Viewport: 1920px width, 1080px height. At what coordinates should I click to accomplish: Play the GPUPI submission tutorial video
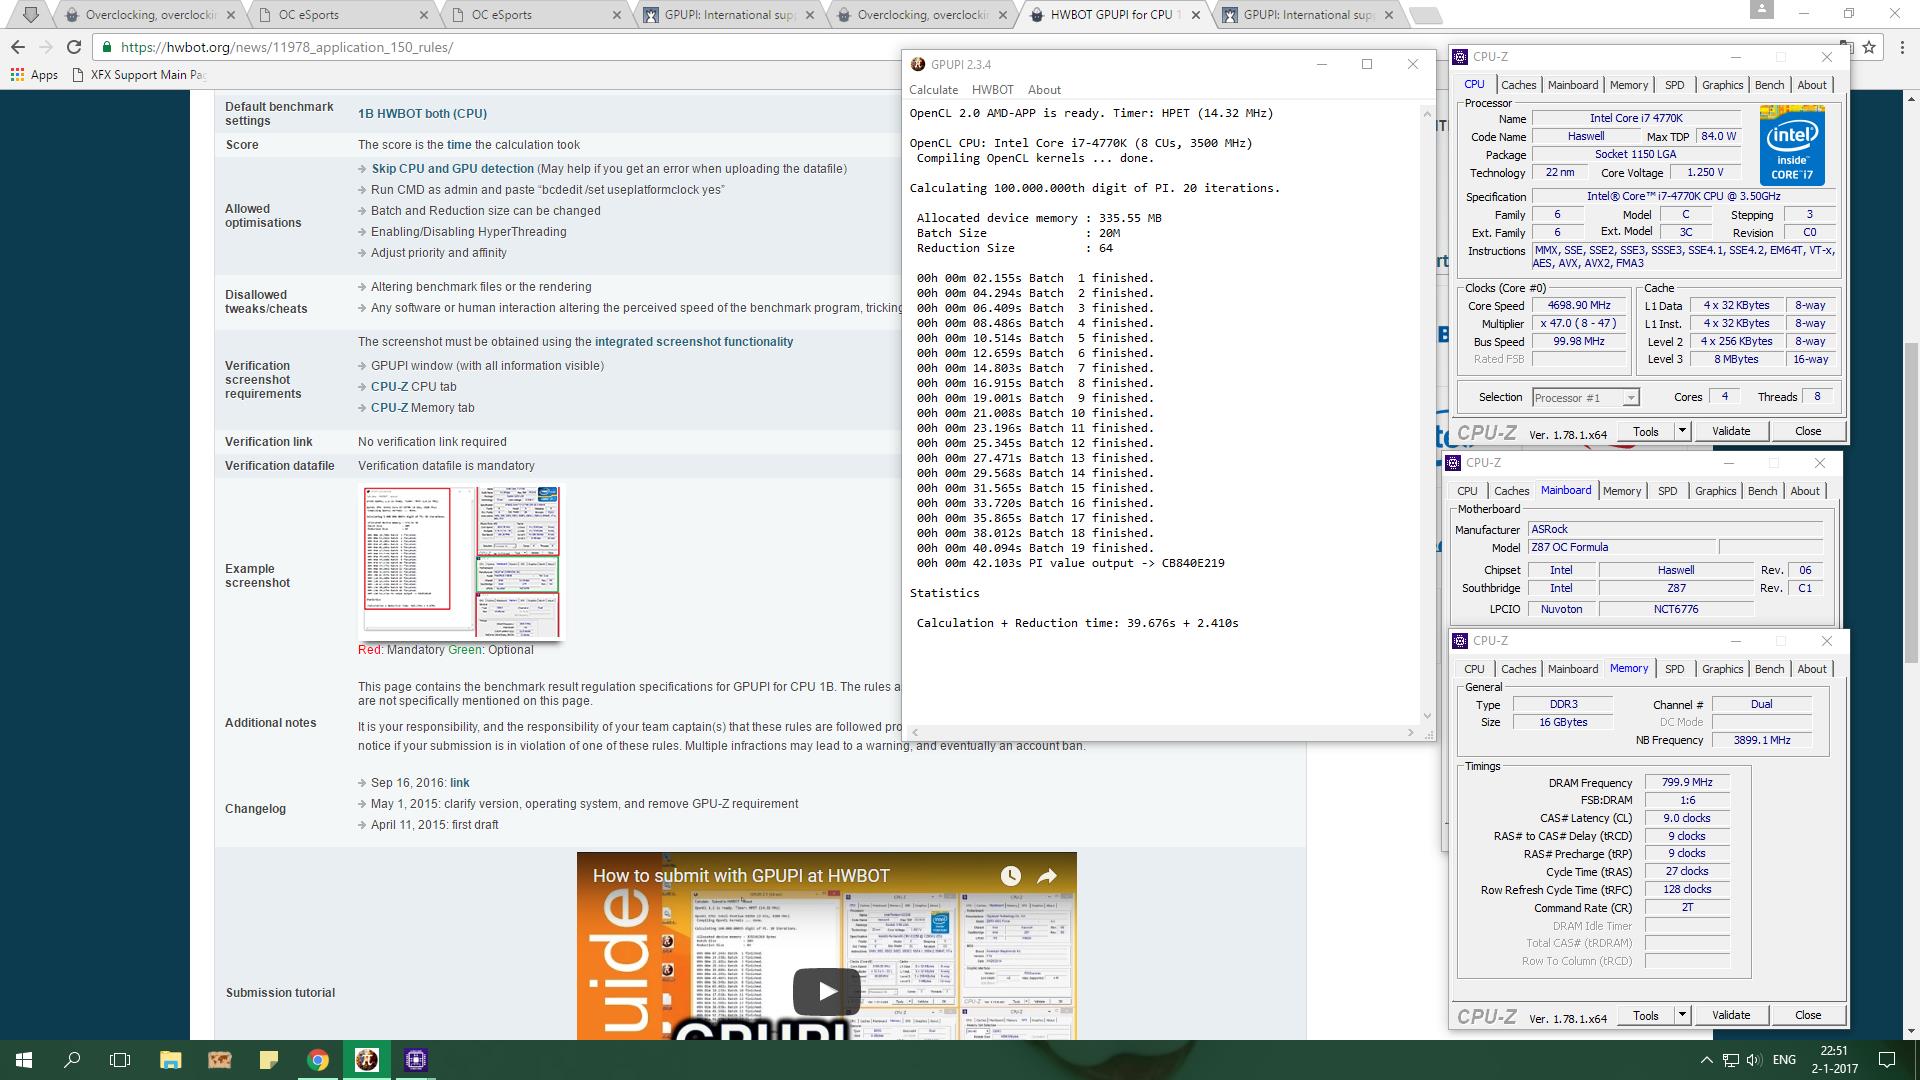point(826,991)
